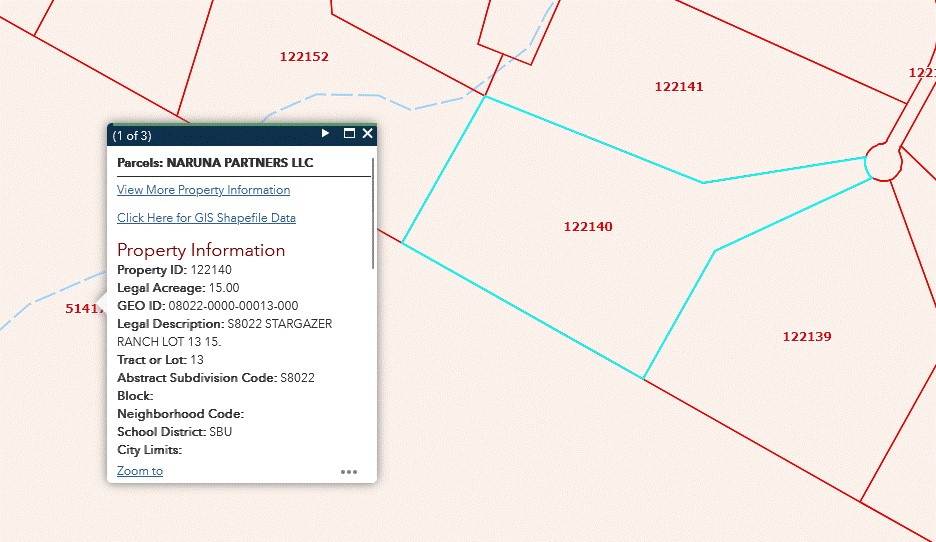The image size is (936, 542).
Task: Click the popup's vertical scrollbar
Action: 373,212
